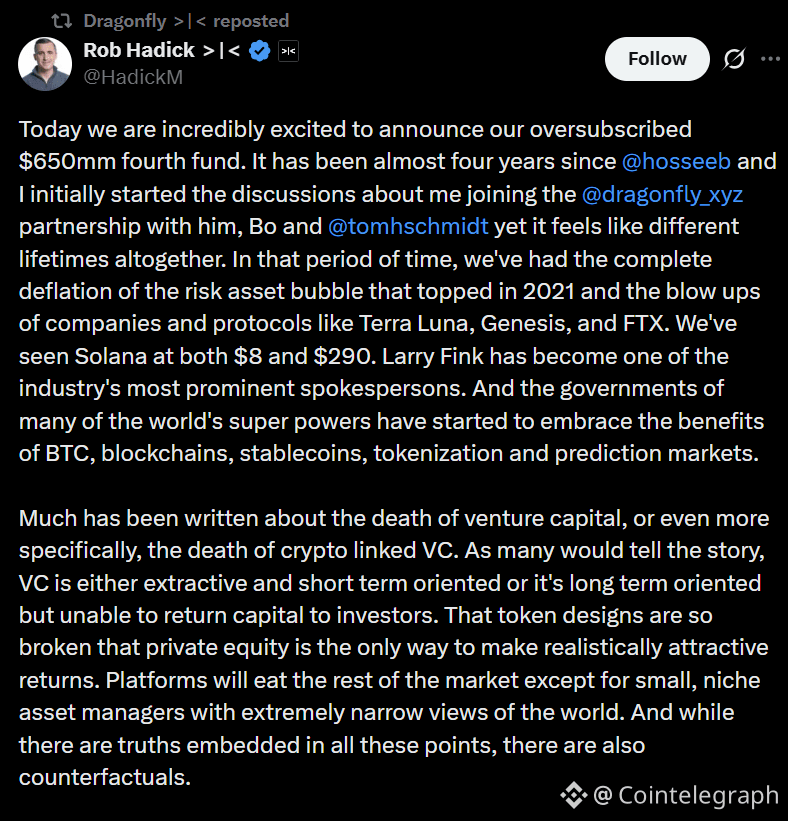Open the three-dot more options menu
The width and height of the screenshot is (788, 821).
point(770,59)
